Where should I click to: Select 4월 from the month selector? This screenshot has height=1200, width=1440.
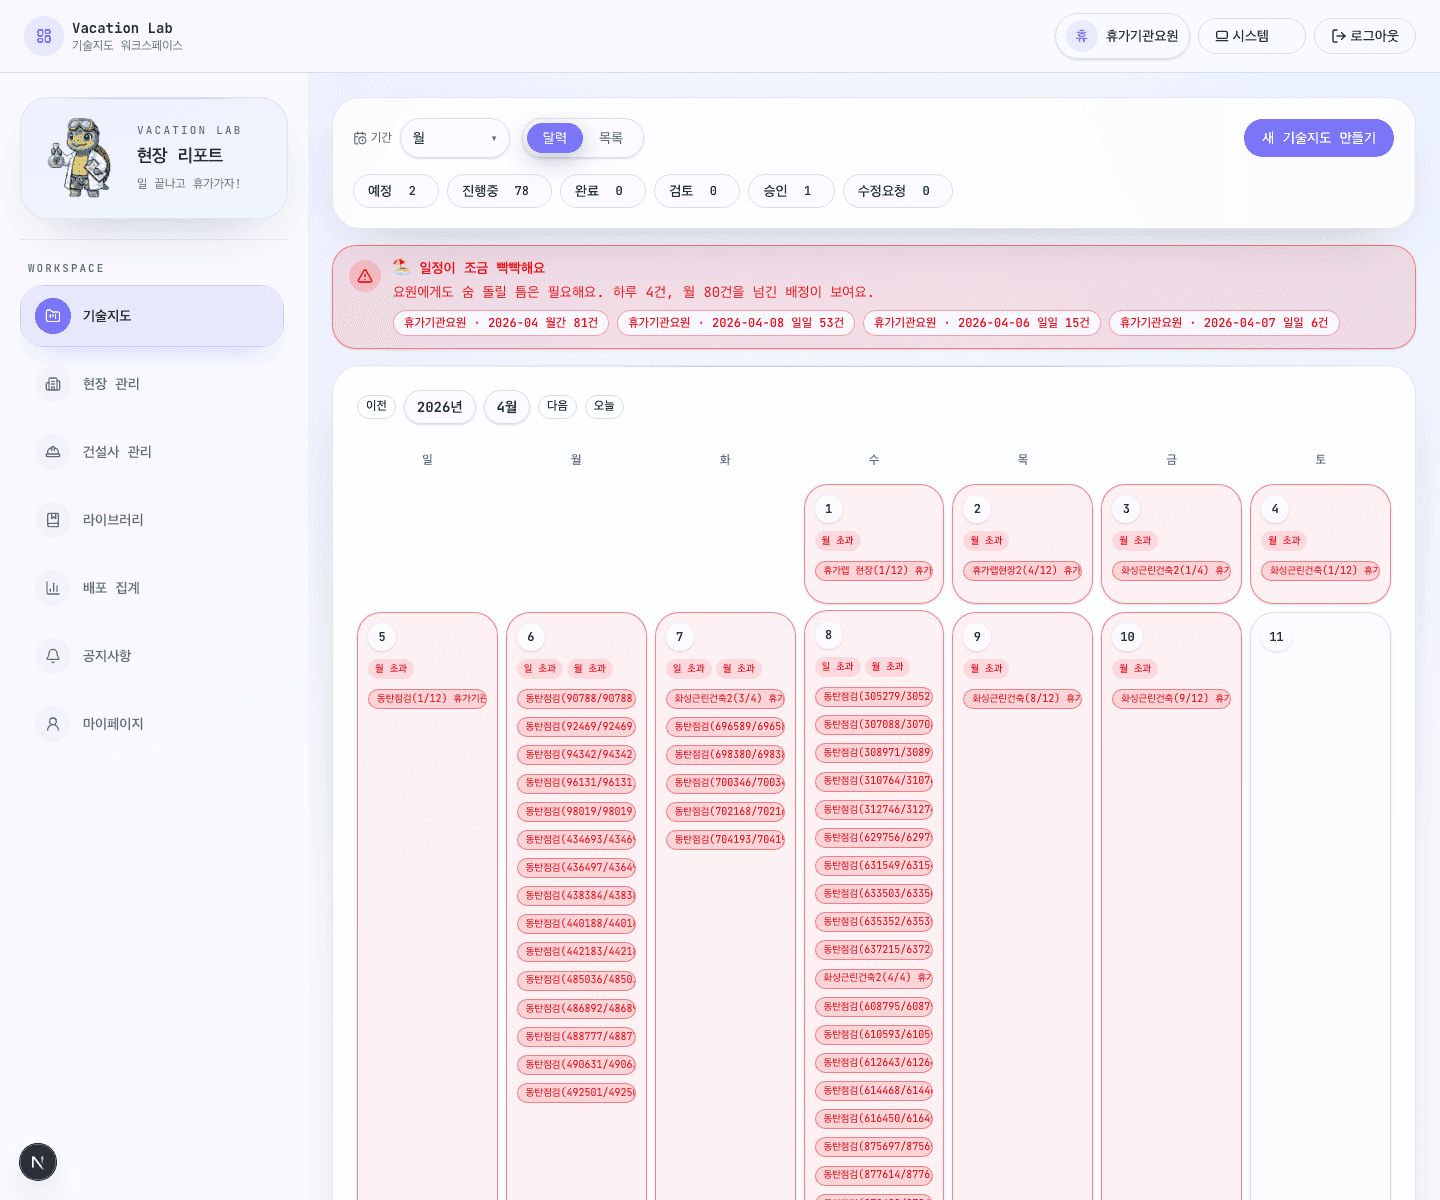pos(506,407)
